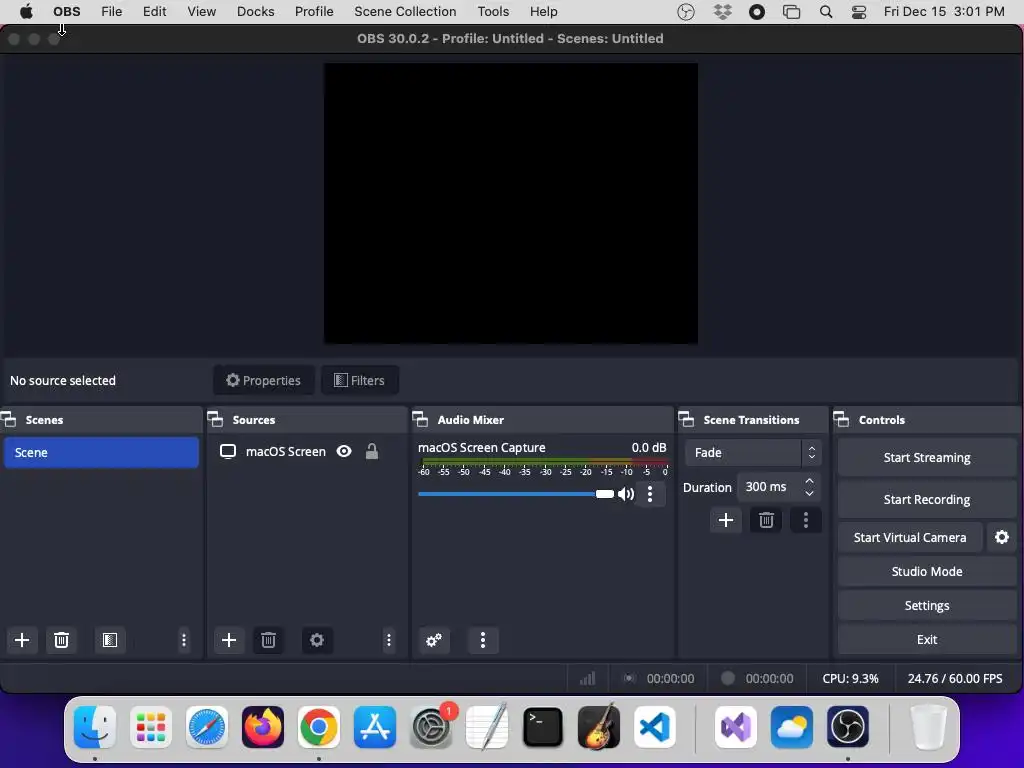
Task: Open Audio Mixer panel options menu
Action: coord(483,640)
